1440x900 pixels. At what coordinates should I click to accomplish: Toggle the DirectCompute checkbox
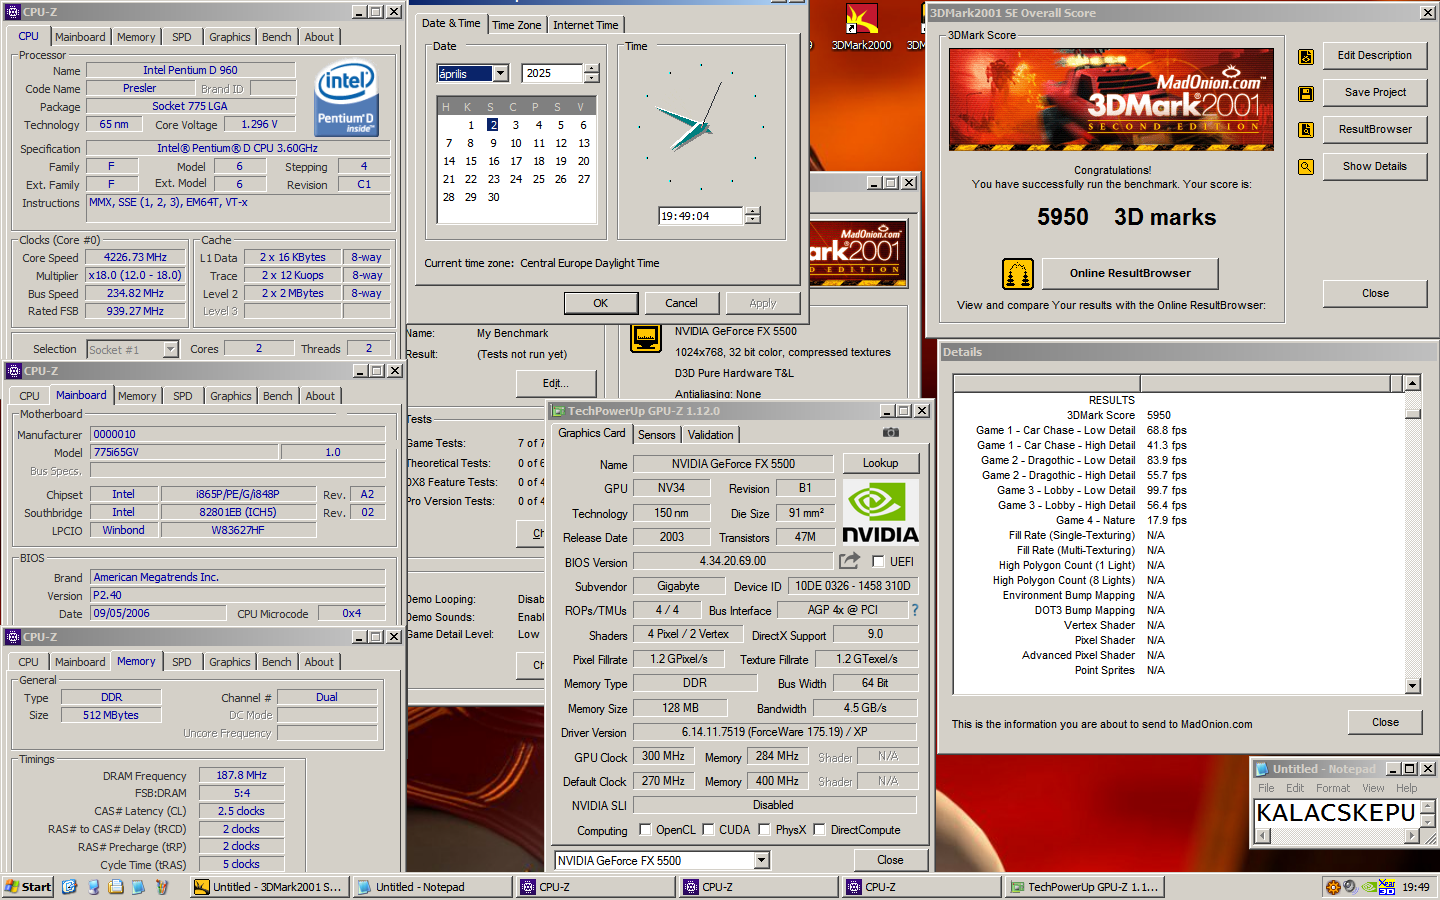click(819, 829)
